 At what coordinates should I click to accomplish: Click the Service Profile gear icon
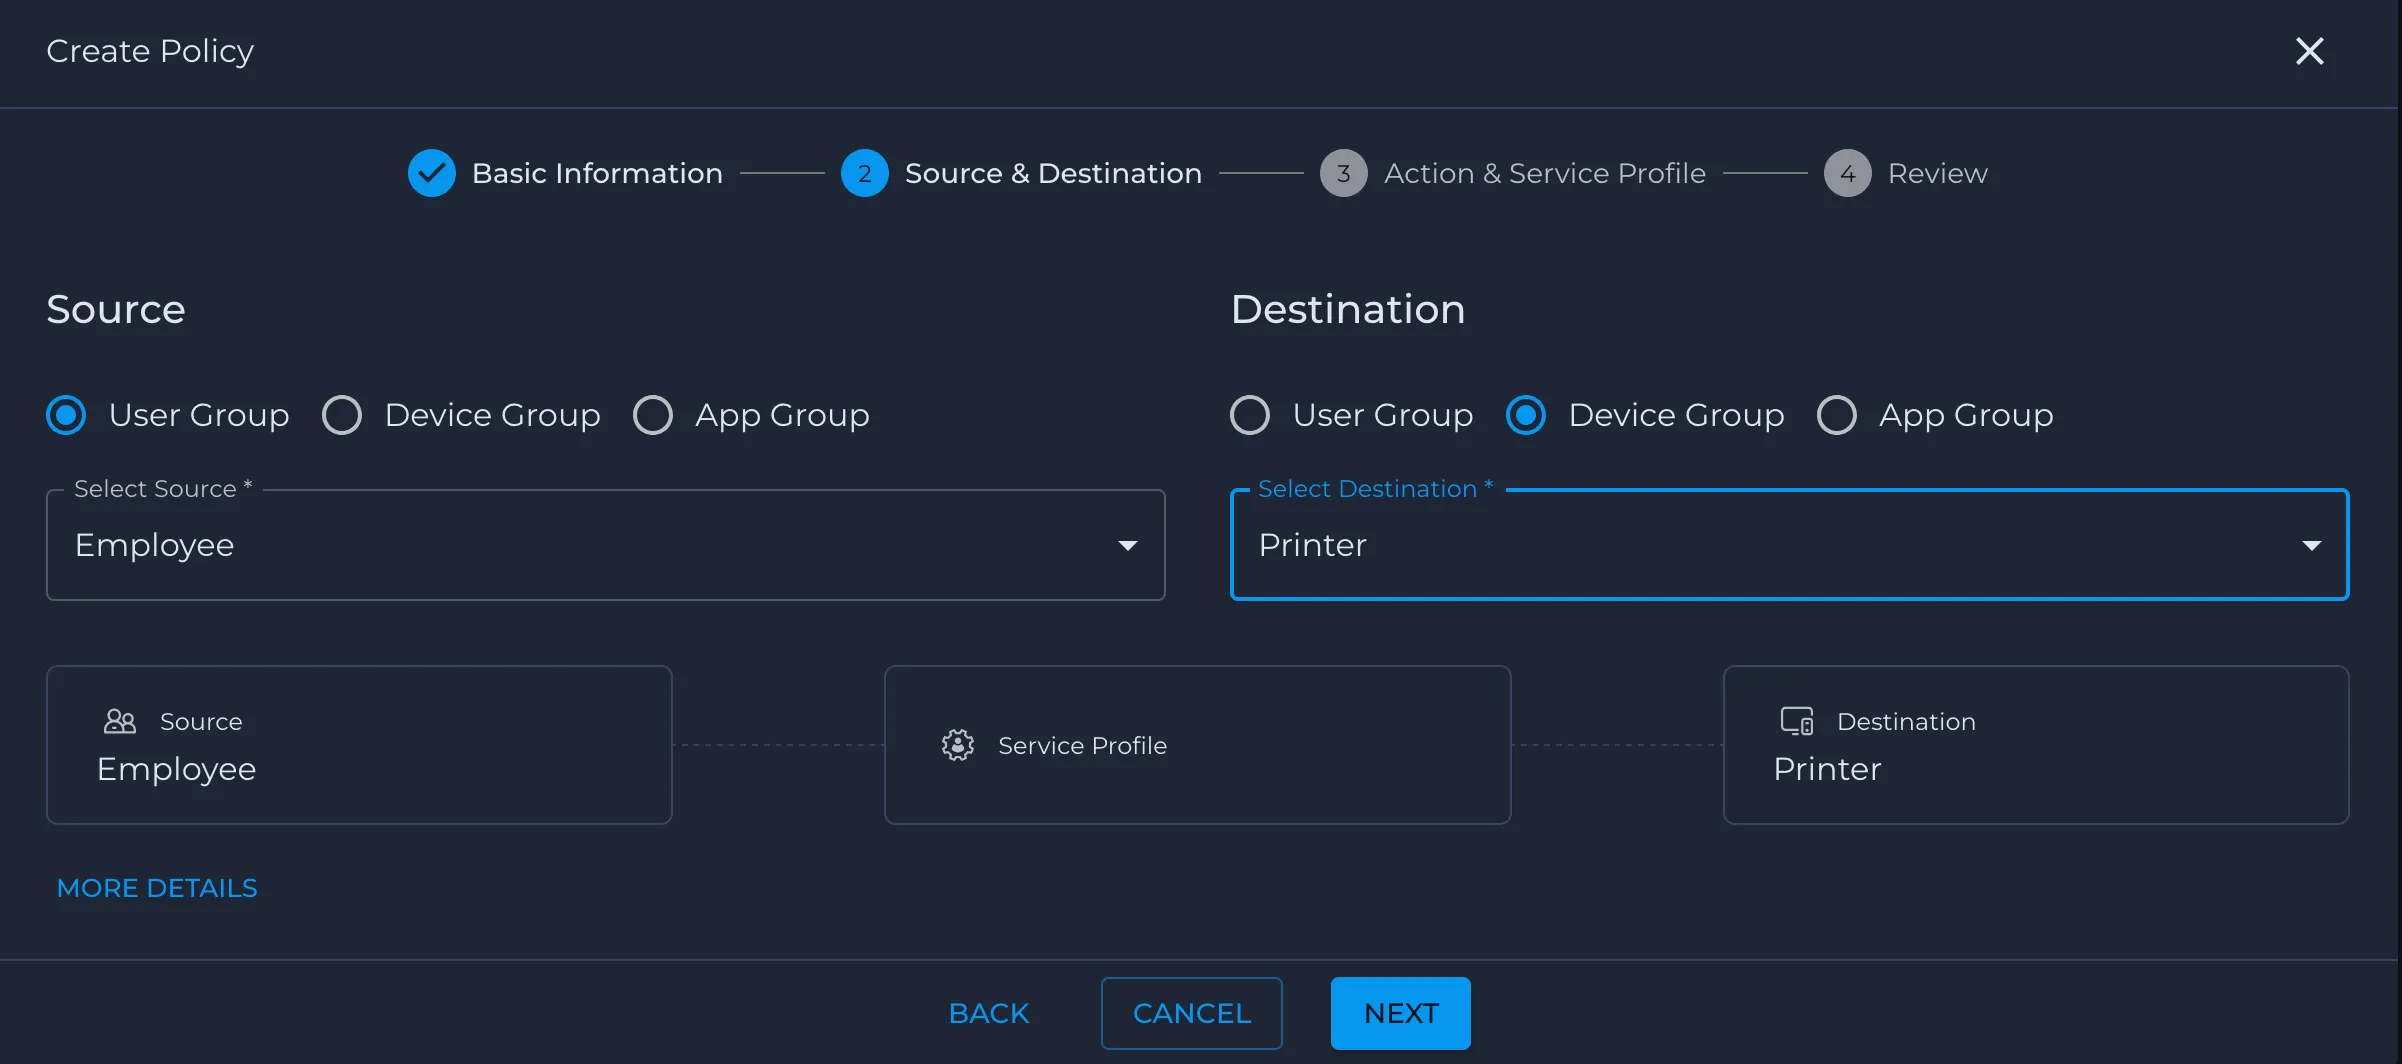958,745
